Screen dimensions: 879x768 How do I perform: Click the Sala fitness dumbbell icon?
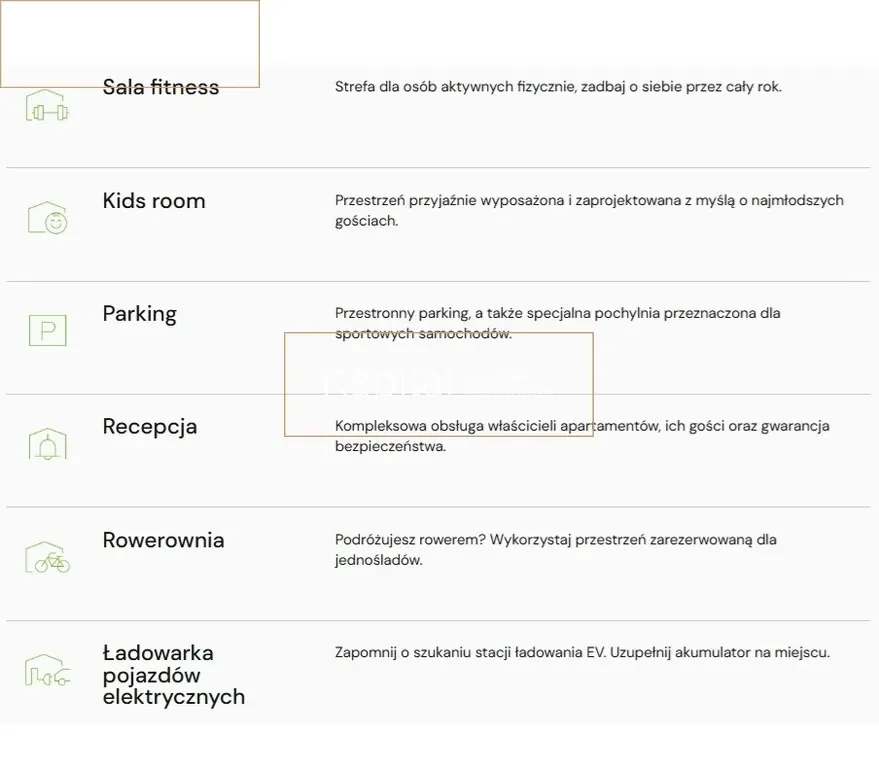[47, 107]
